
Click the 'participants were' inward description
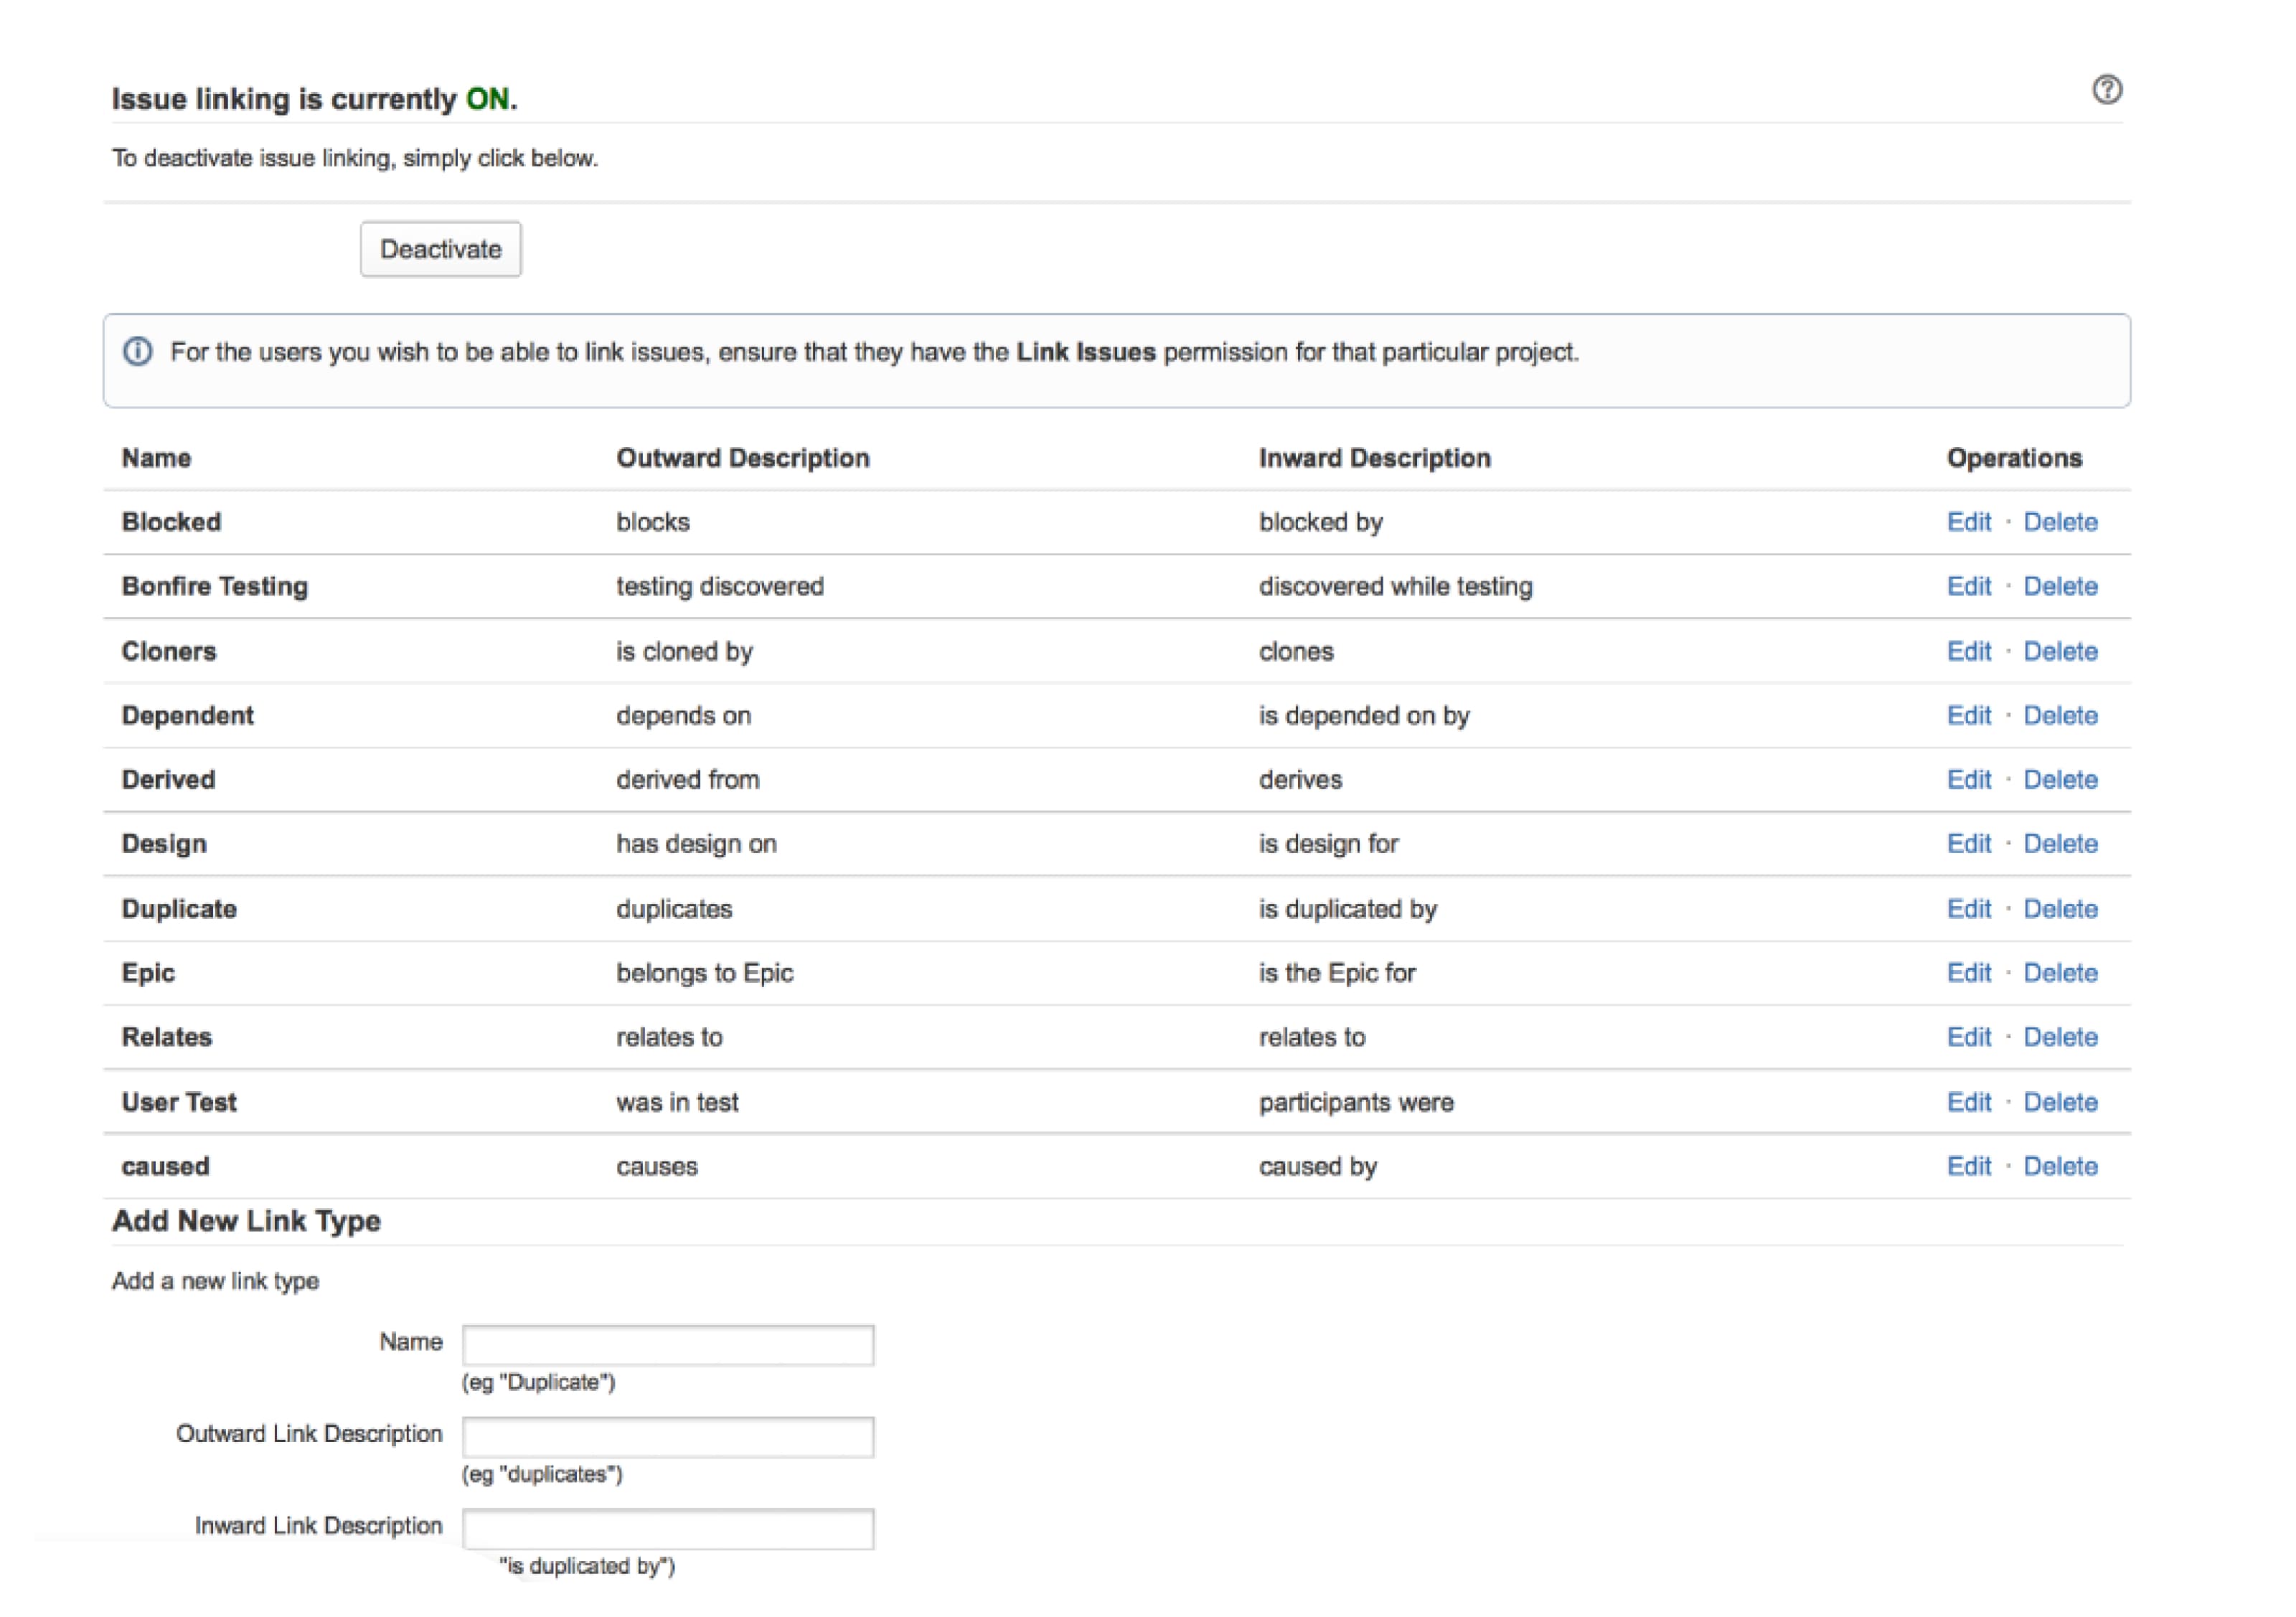coord(1356,1102)
